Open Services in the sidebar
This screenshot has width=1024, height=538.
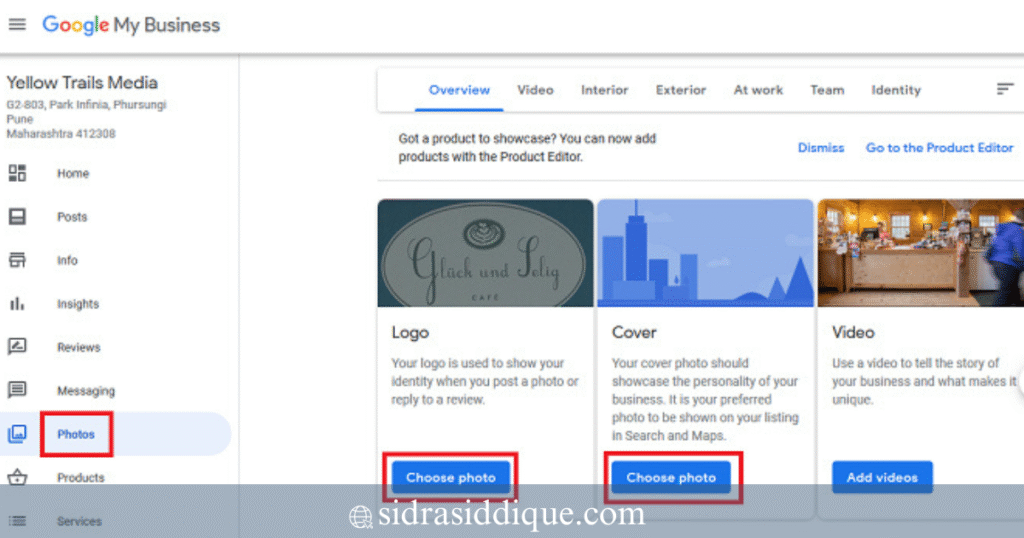(79, 521)
